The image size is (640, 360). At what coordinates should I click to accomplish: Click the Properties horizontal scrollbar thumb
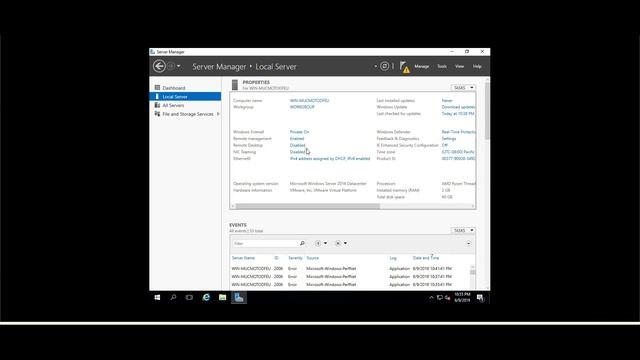coord(308,206)
